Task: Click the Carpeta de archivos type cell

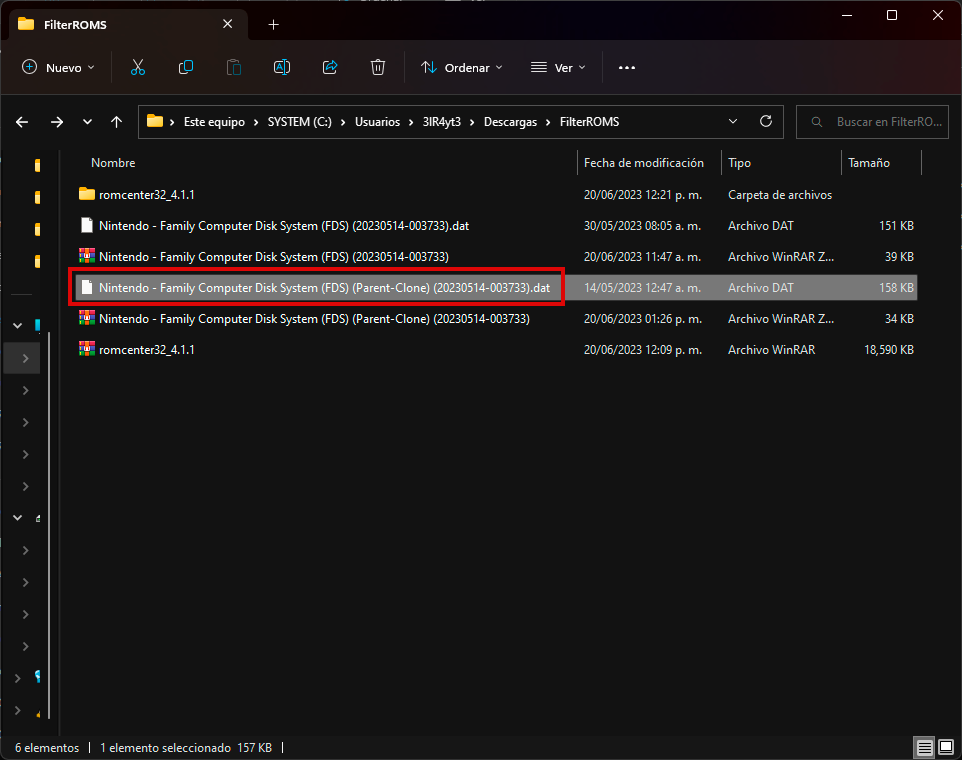Action: 780,194
